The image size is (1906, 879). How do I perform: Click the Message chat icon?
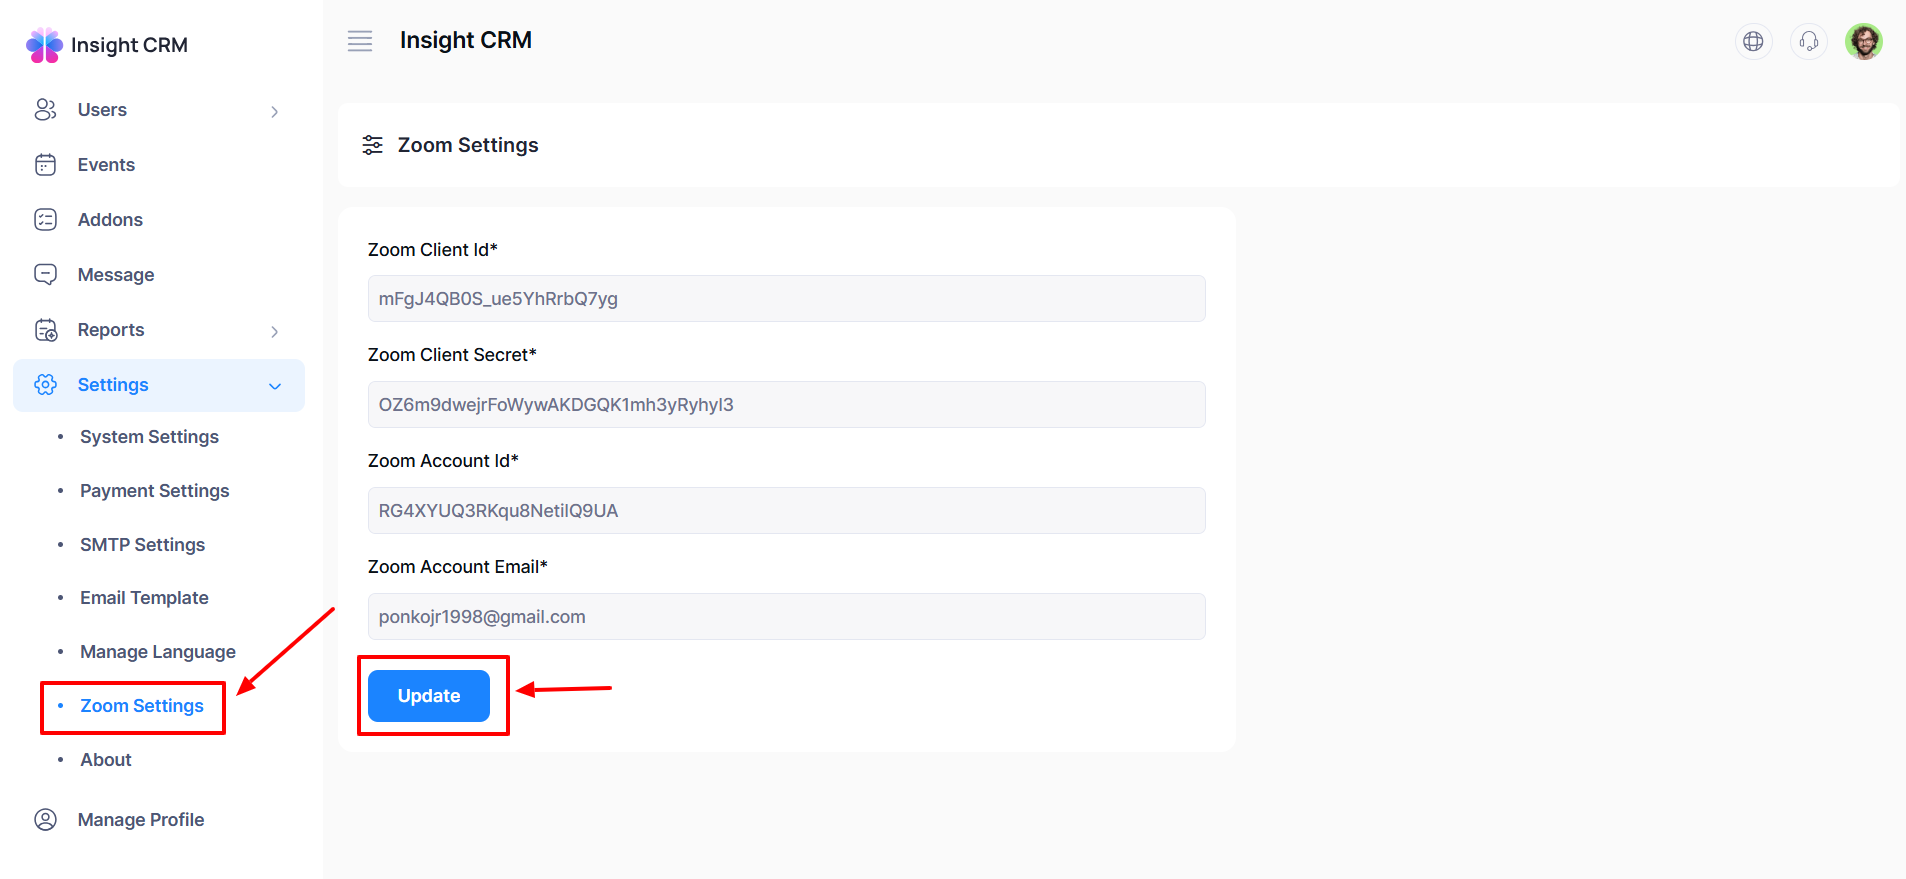click(46, 275)
